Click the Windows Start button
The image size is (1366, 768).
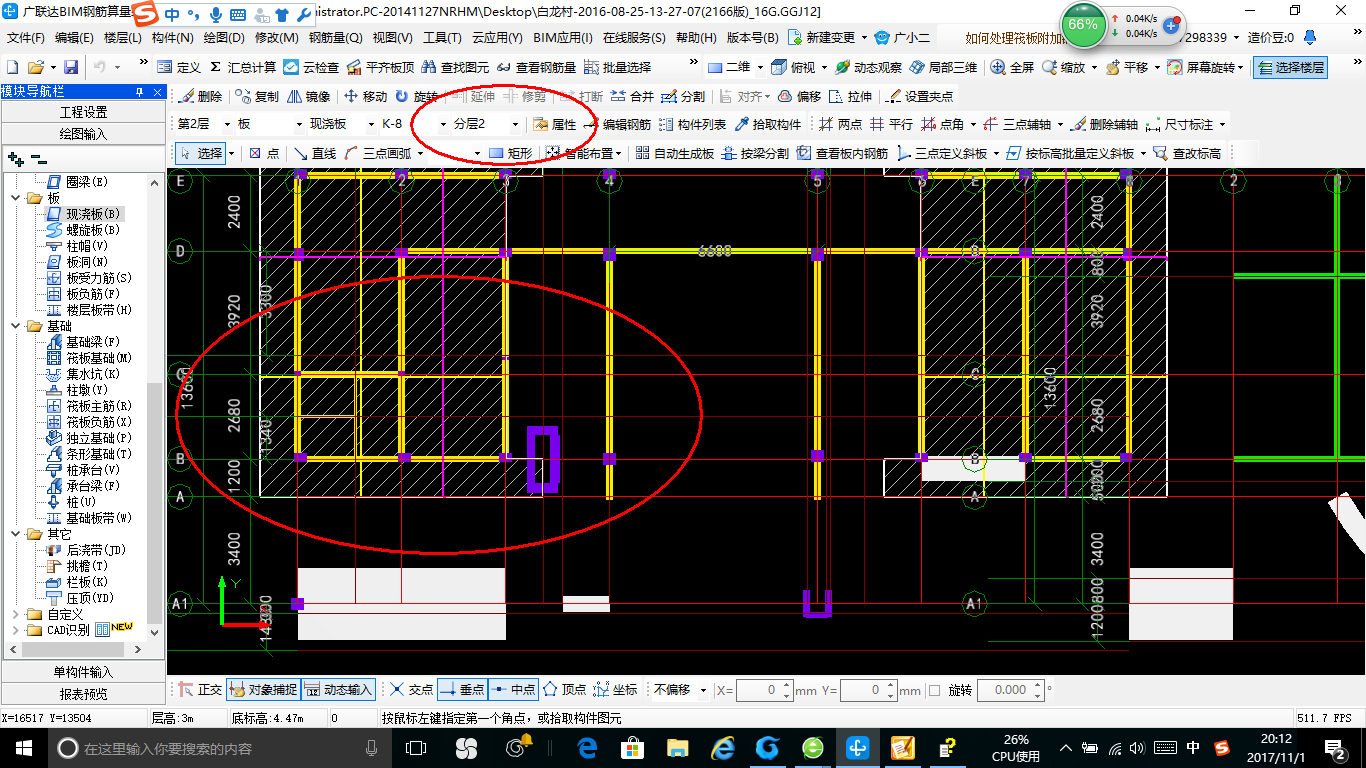(x=24, y=748)
